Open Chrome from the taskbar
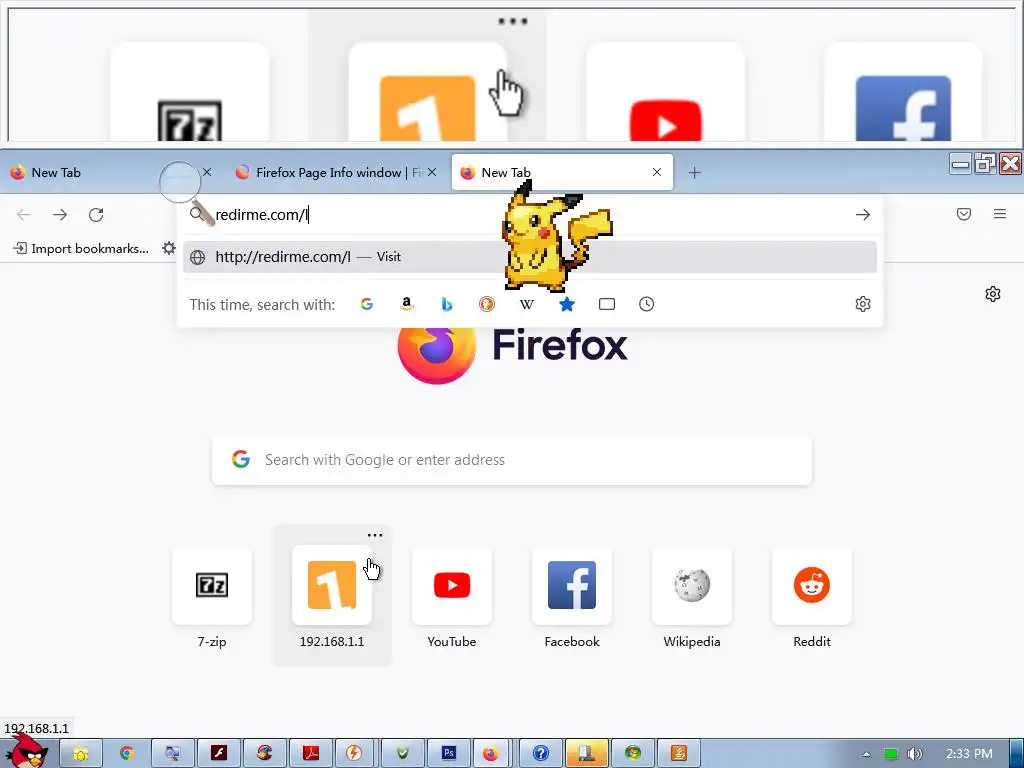Viewport: 1024px width, 768px height. click(126, 753)
